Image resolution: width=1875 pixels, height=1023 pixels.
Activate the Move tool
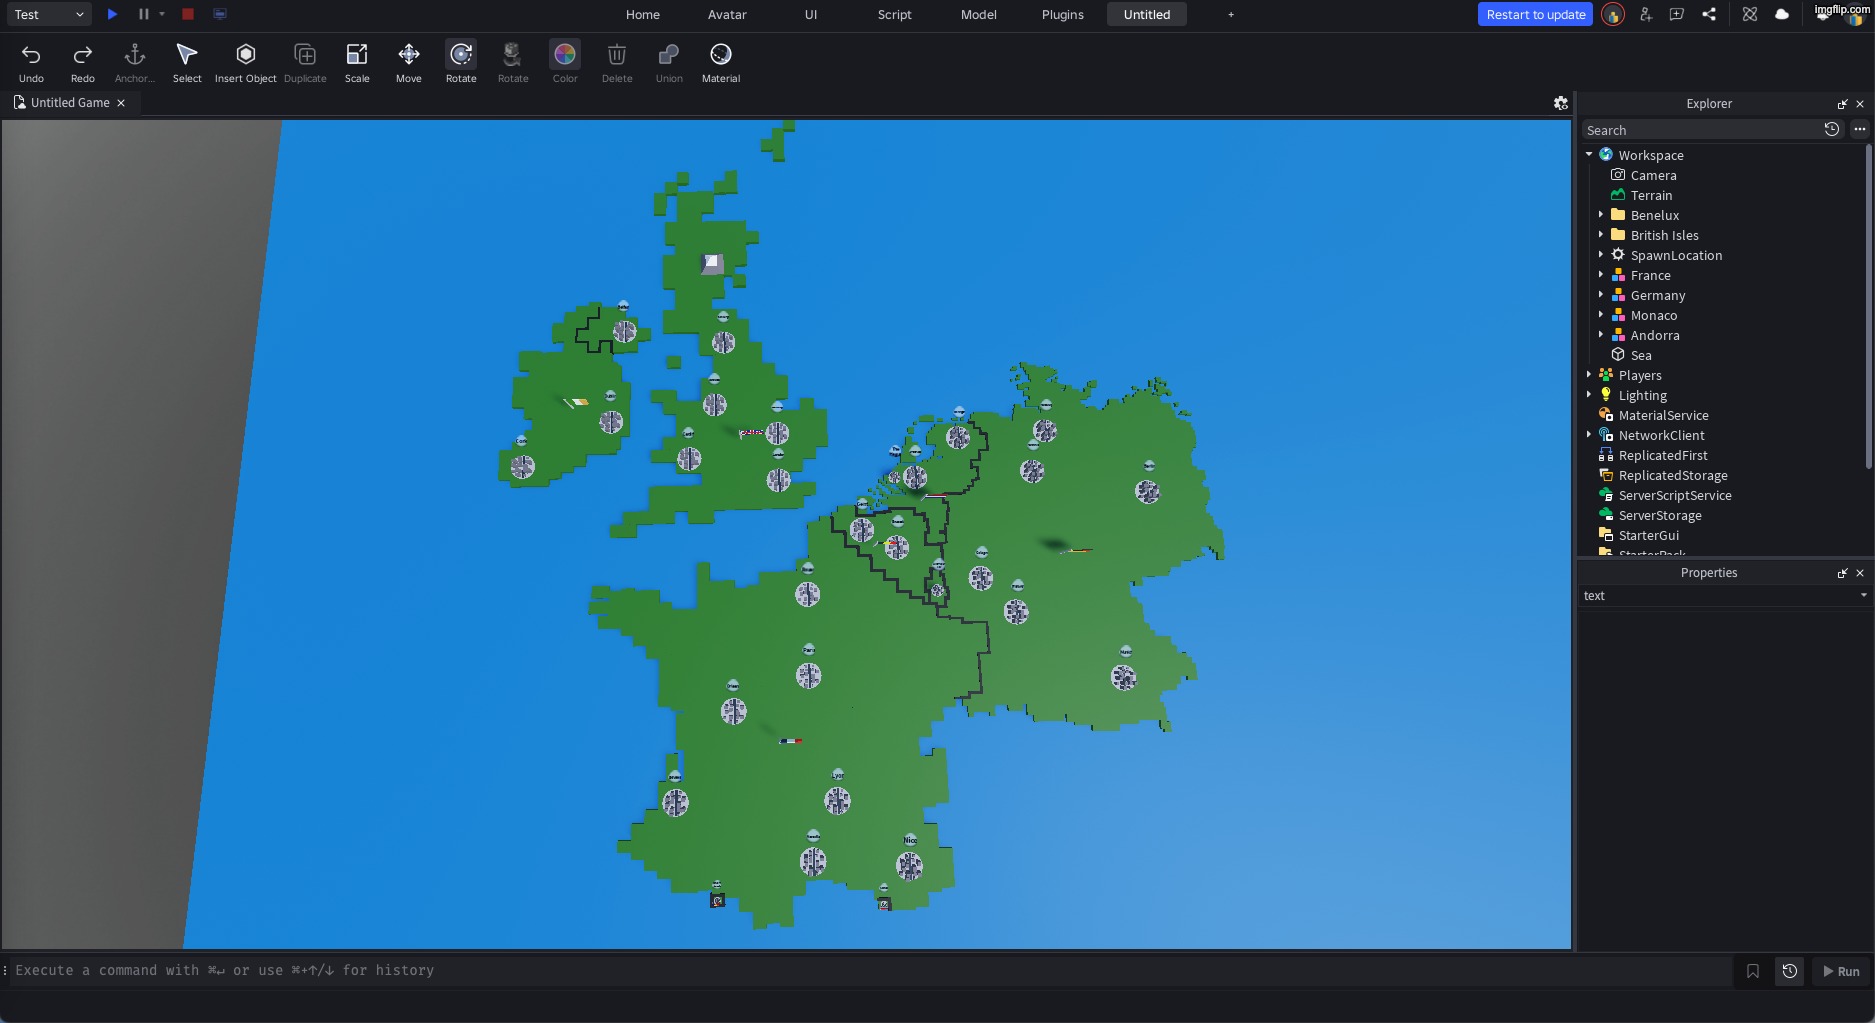click(409, 63)
